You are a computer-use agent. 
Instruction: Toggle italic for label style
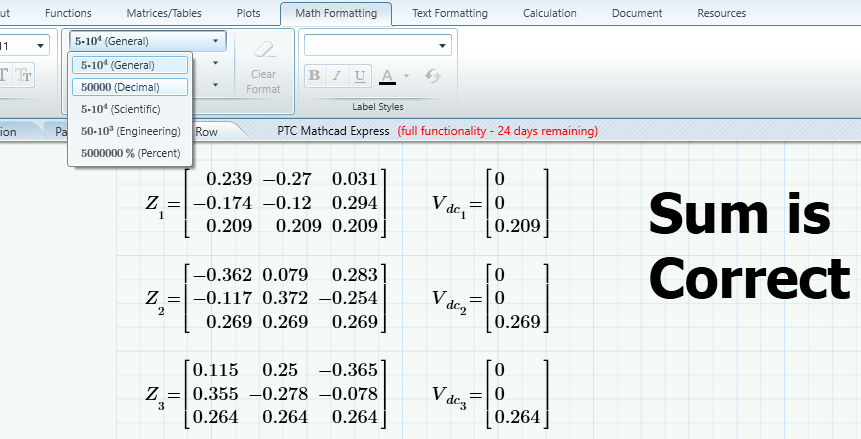[x=337, y=76]
